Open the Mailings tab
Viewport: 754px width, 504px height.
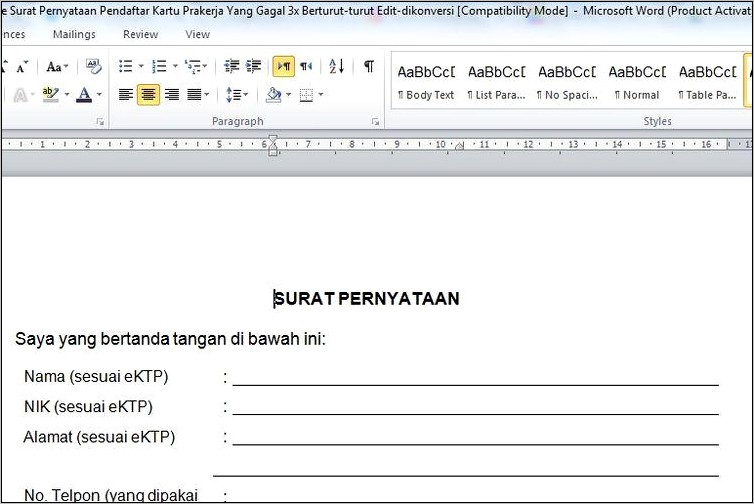74,34
